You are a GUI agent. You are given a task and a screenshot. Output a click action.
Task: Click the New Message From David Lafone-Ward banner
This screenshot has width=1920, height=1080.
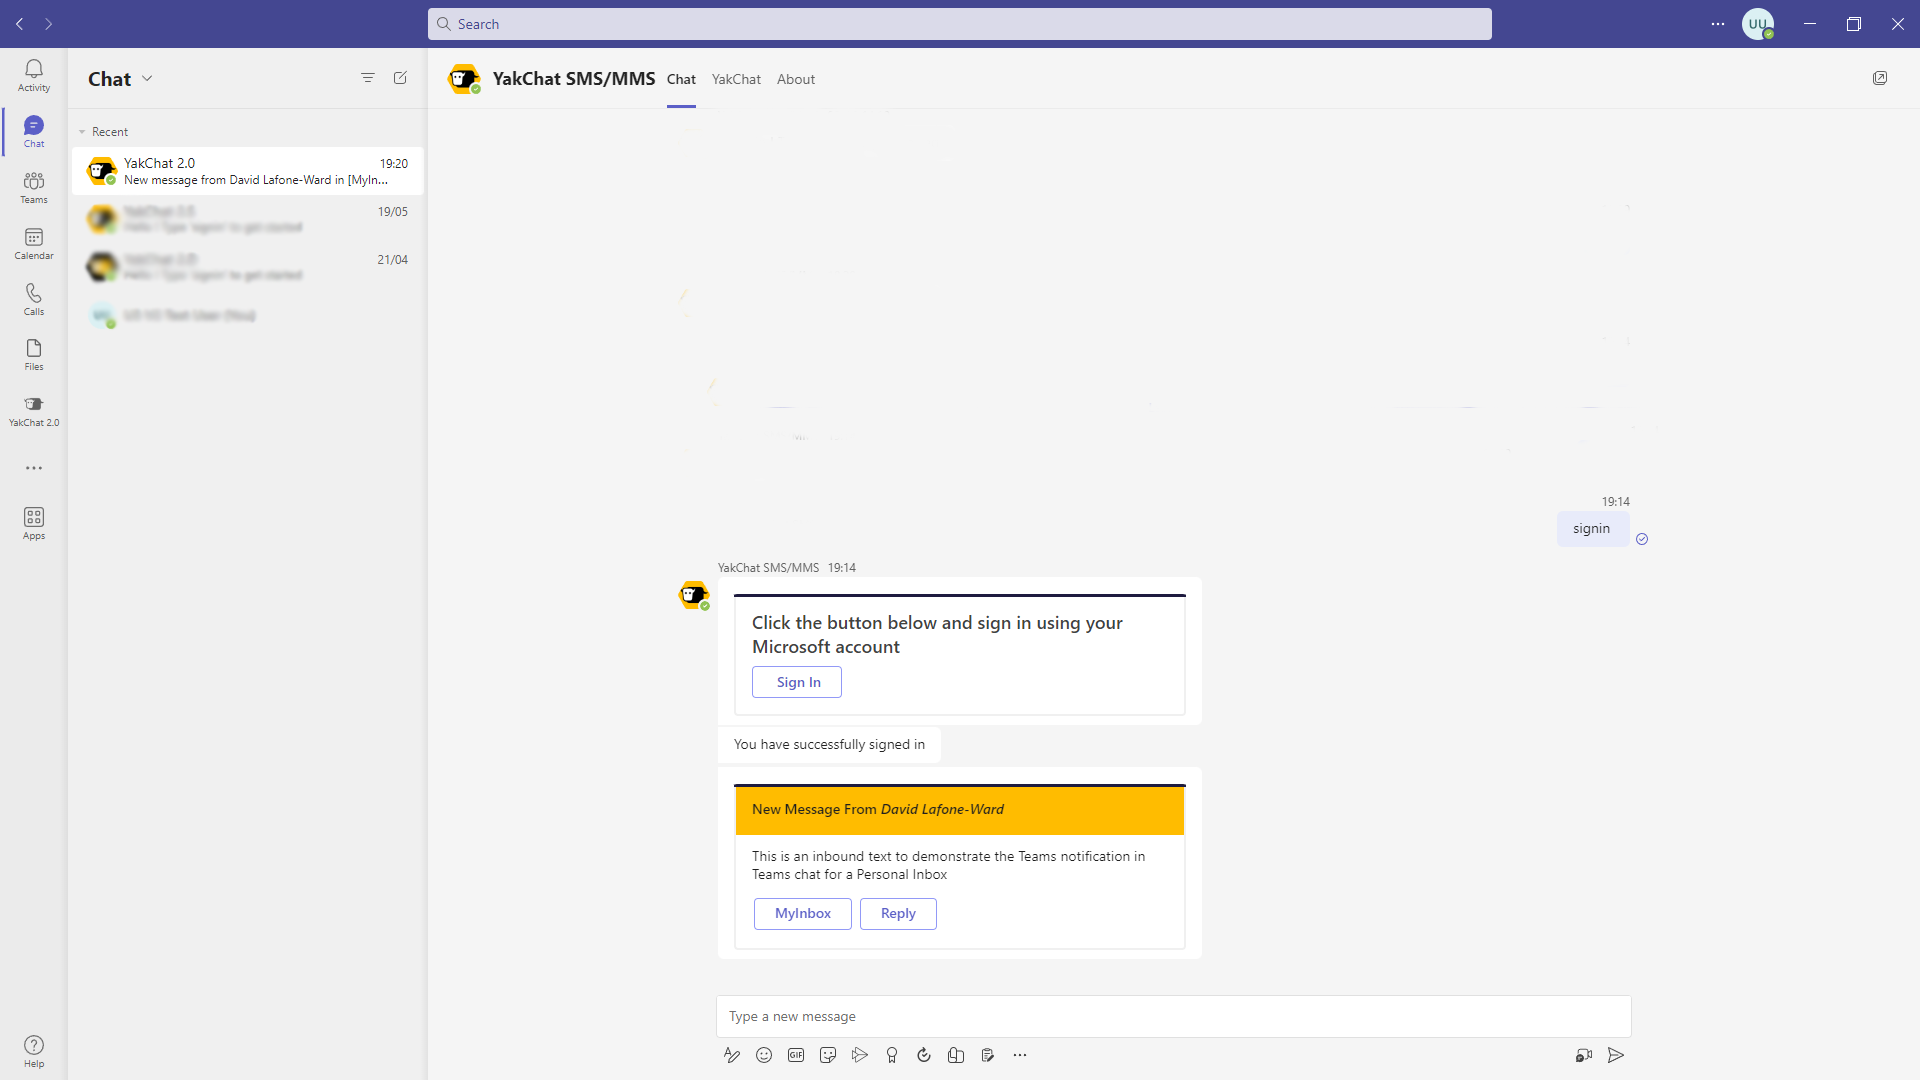(960, 810)
